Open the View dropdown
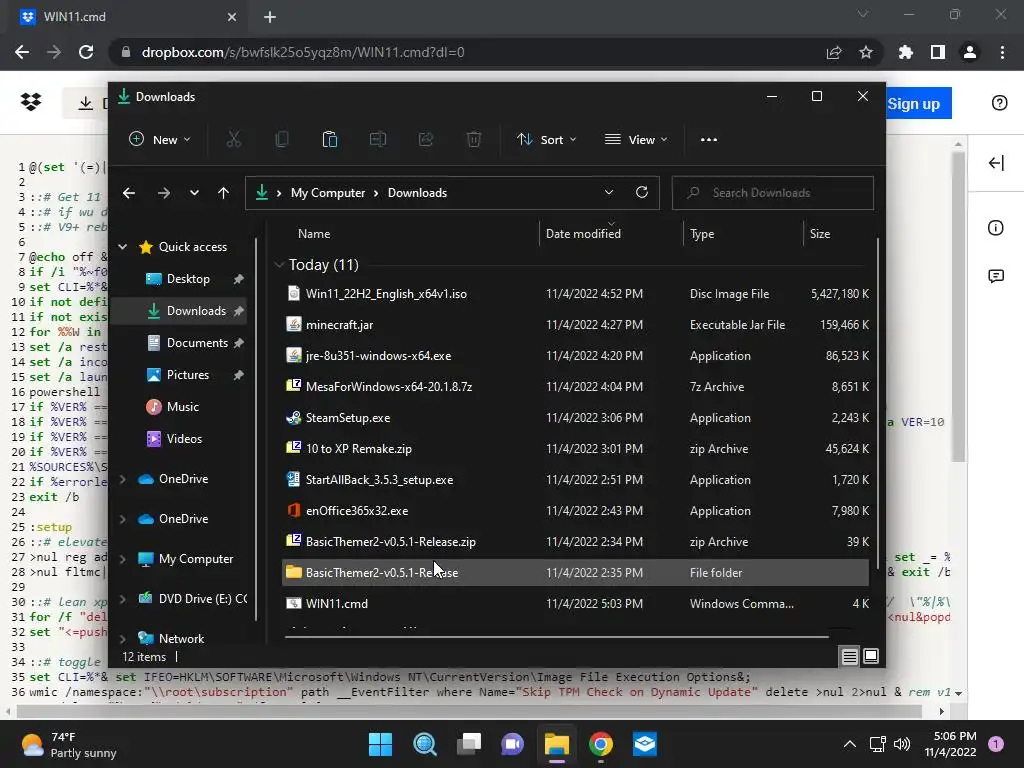Screen dimensions: 1024x768 [x=636, y=139]
